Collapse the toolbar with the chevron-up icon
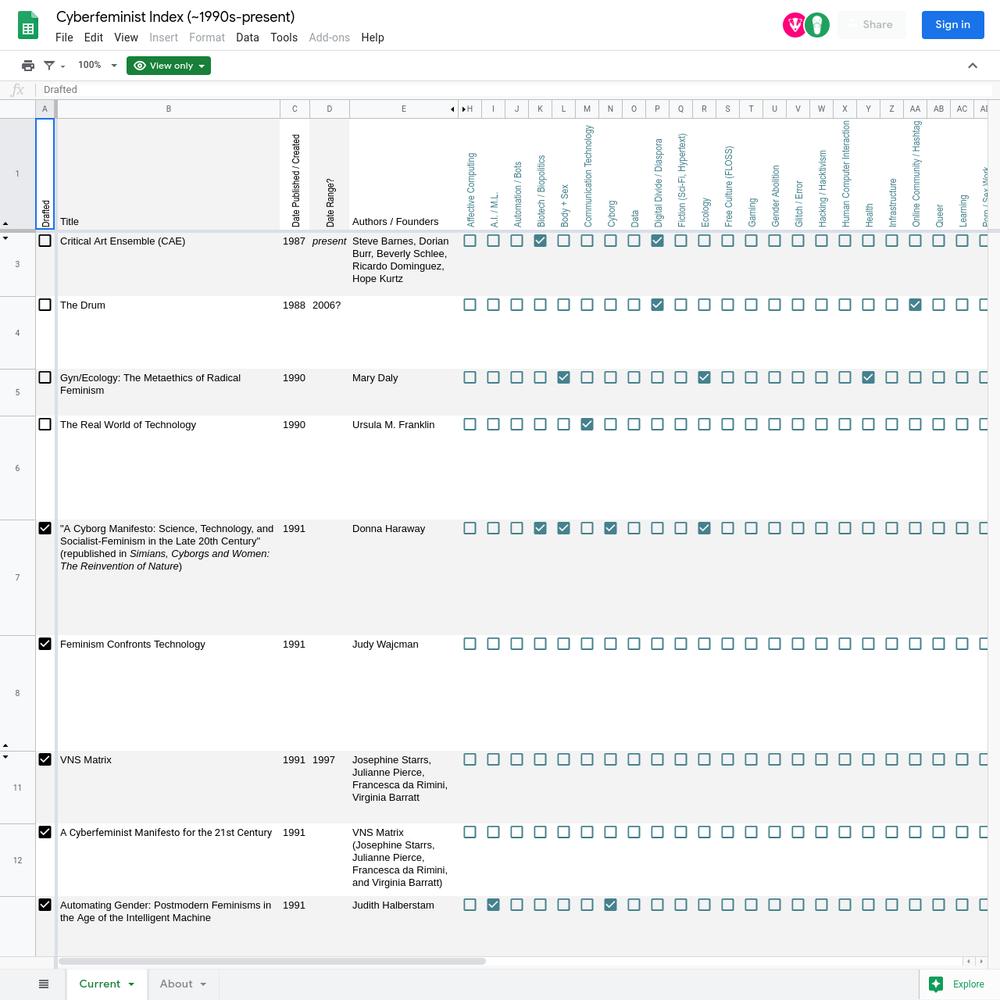This screenshot has width=1000, height=1000. 972,66
